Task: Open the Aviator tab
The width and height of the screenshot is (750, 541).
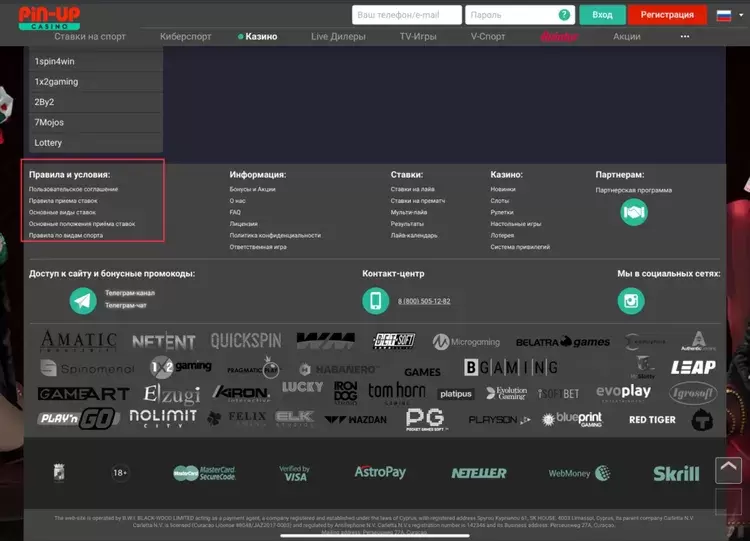Action: coord(559,36)
